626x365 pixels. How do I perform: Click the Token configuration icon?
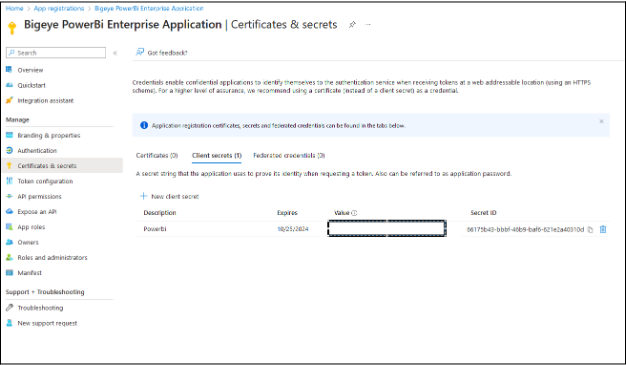coord(9,181)
